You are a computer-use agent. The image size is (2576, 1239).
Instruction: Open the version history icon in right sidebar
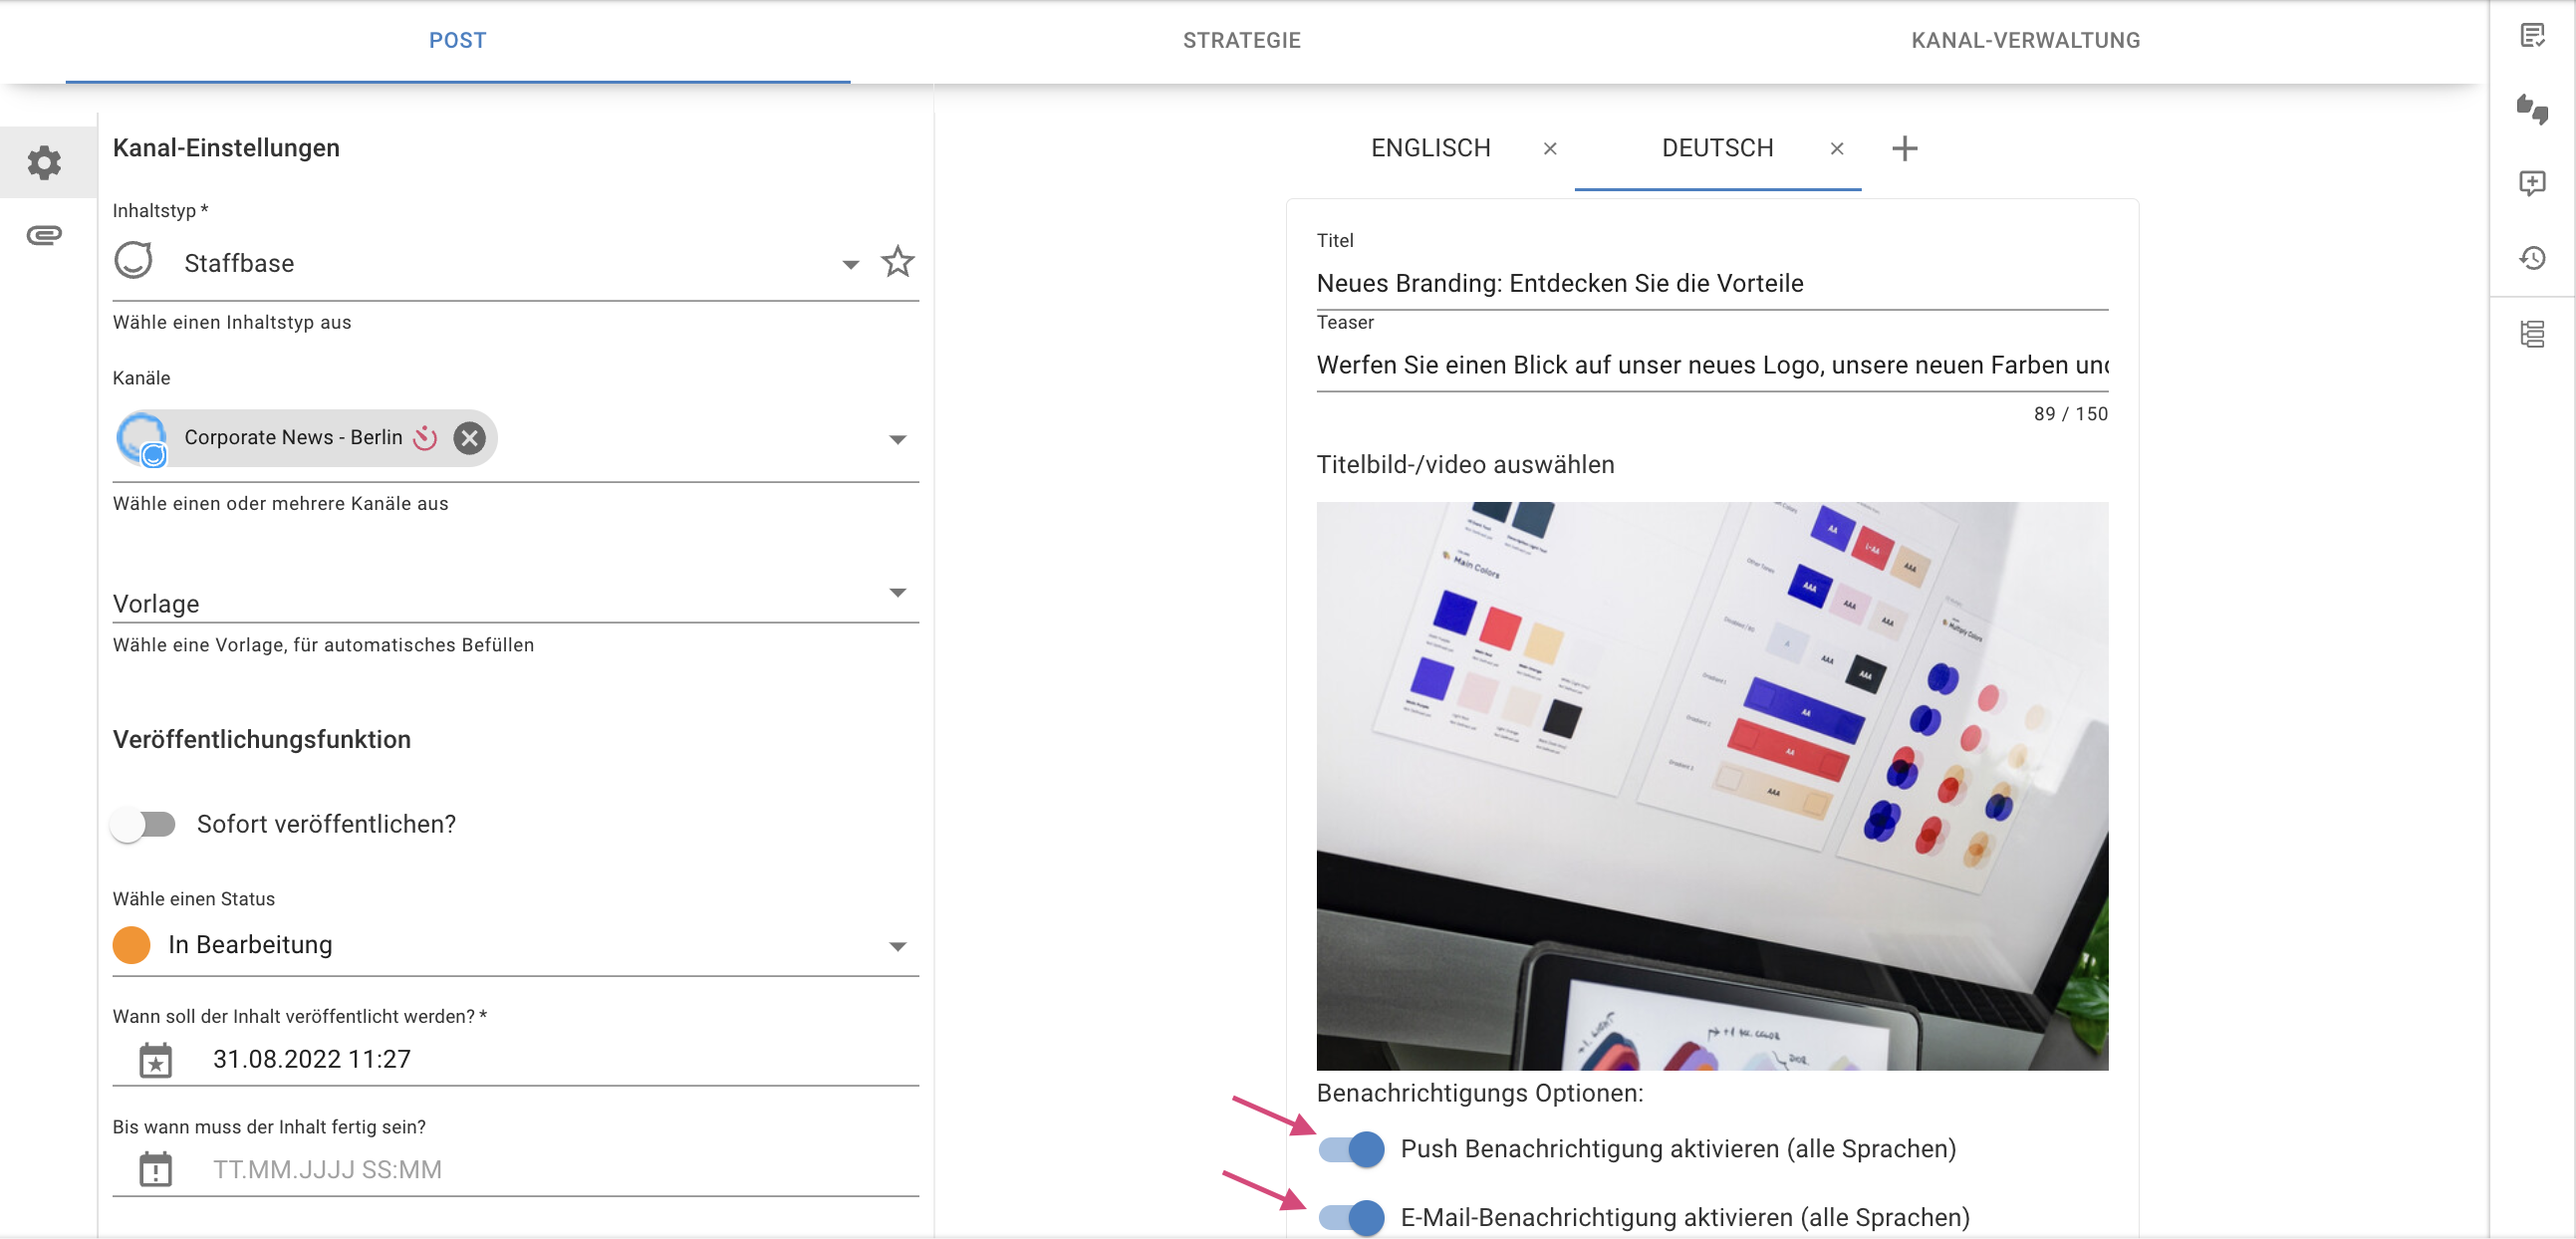point(2532,258)
